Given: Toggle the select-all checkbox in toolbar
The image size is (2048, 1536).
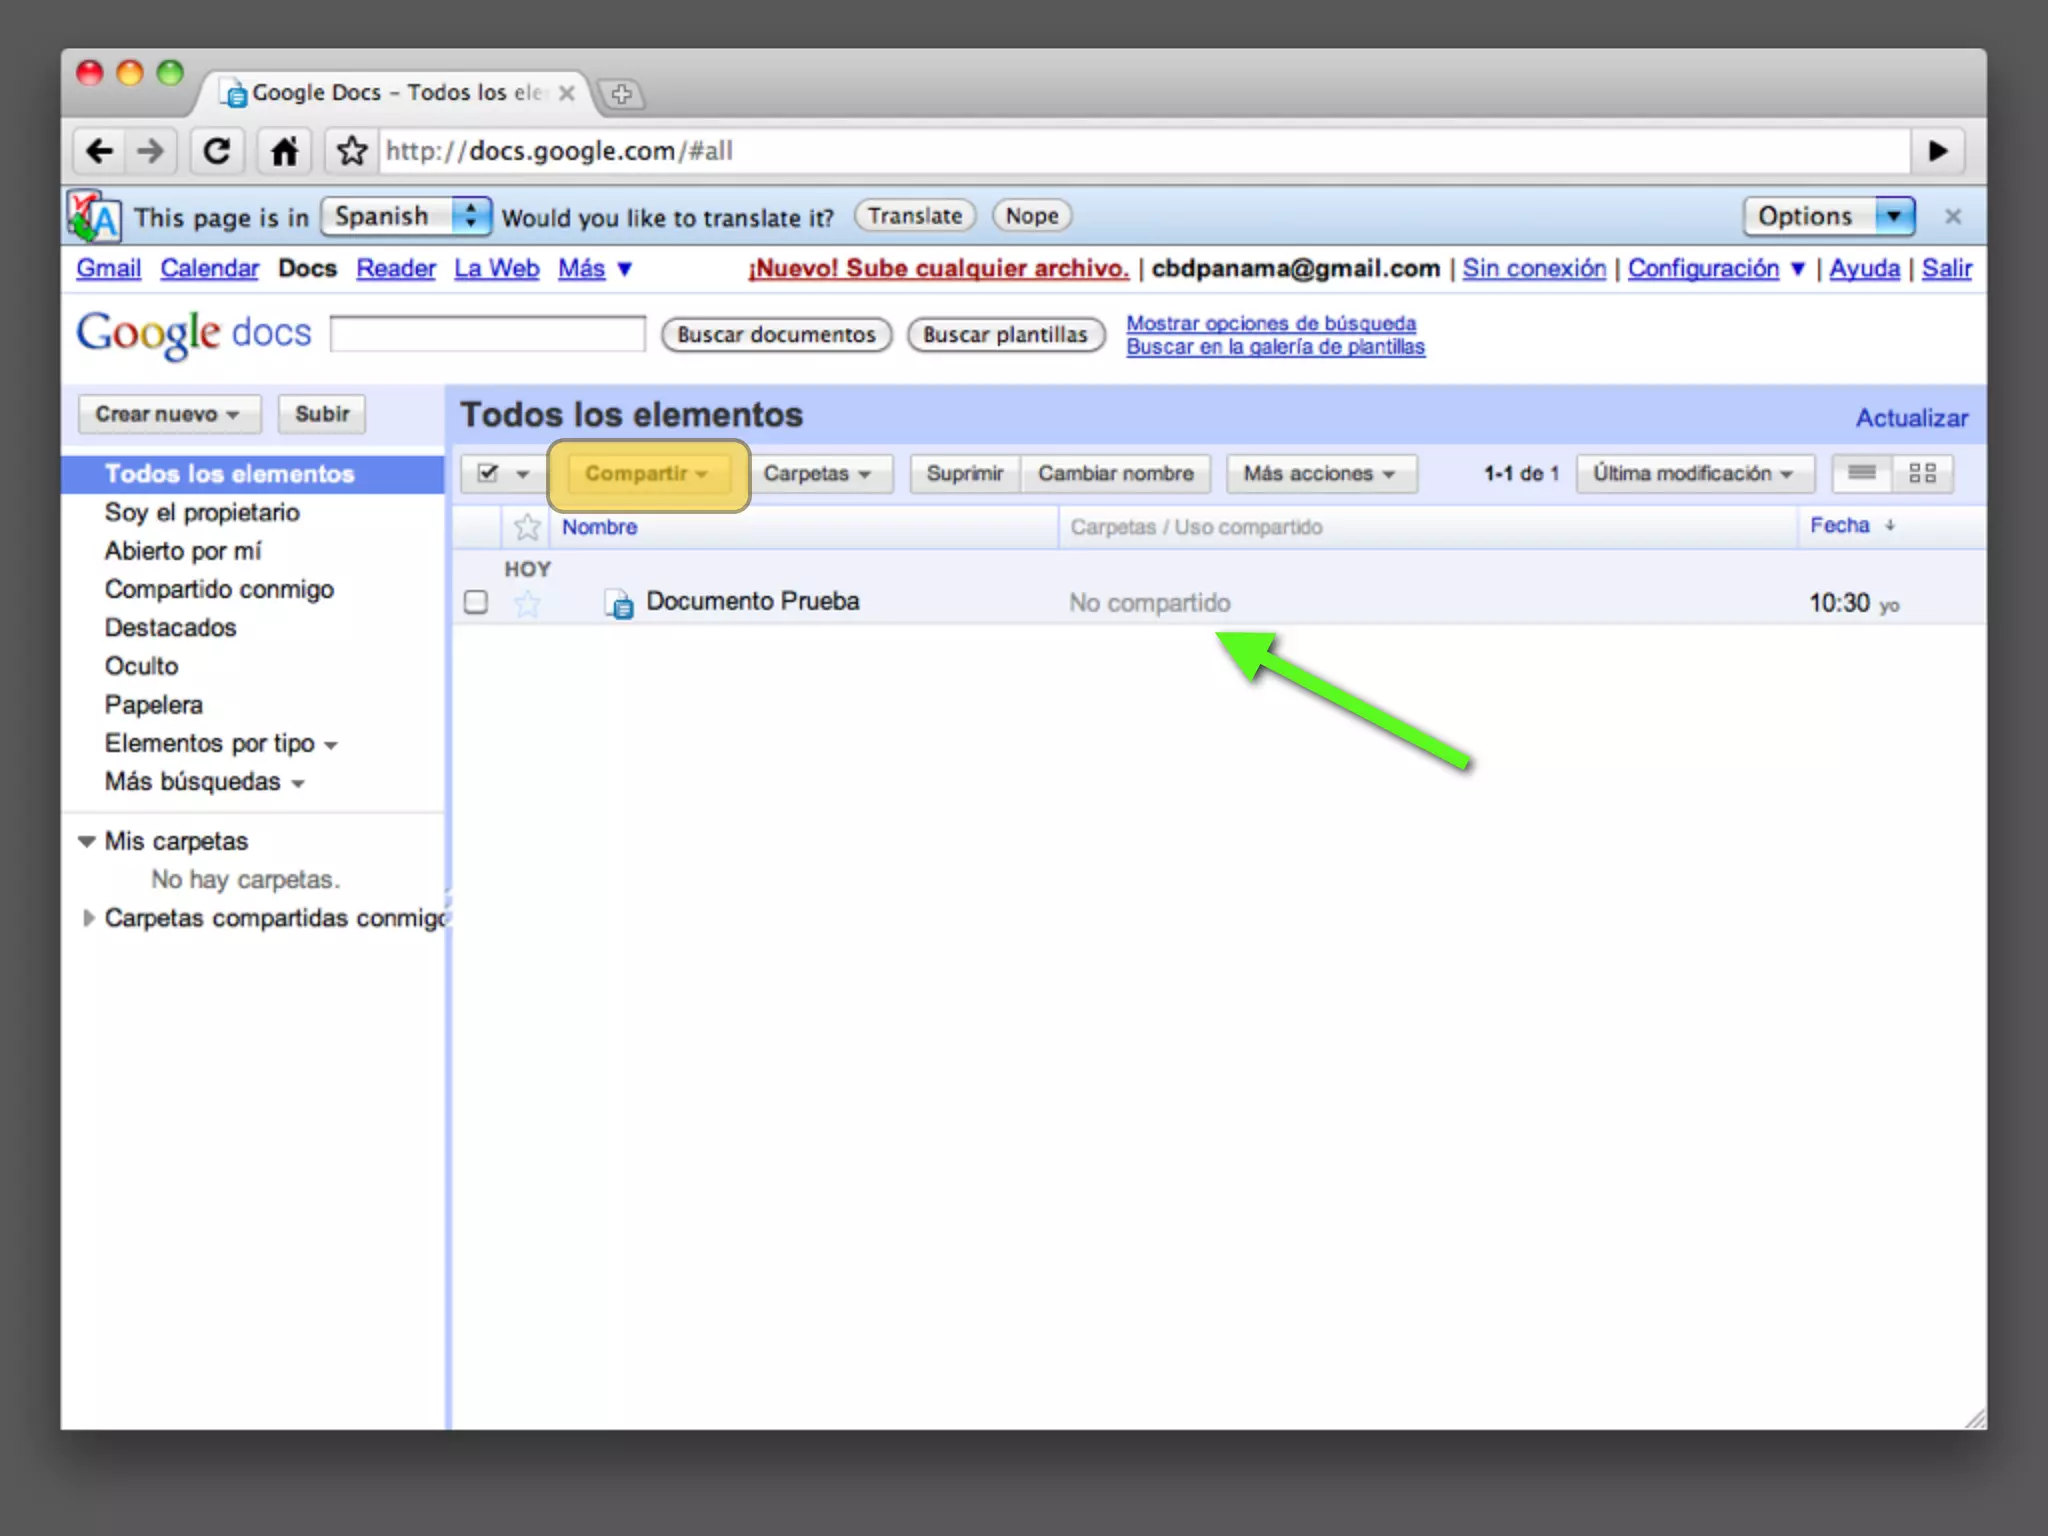Looking at the screenshot, I should tap(488, 473).
